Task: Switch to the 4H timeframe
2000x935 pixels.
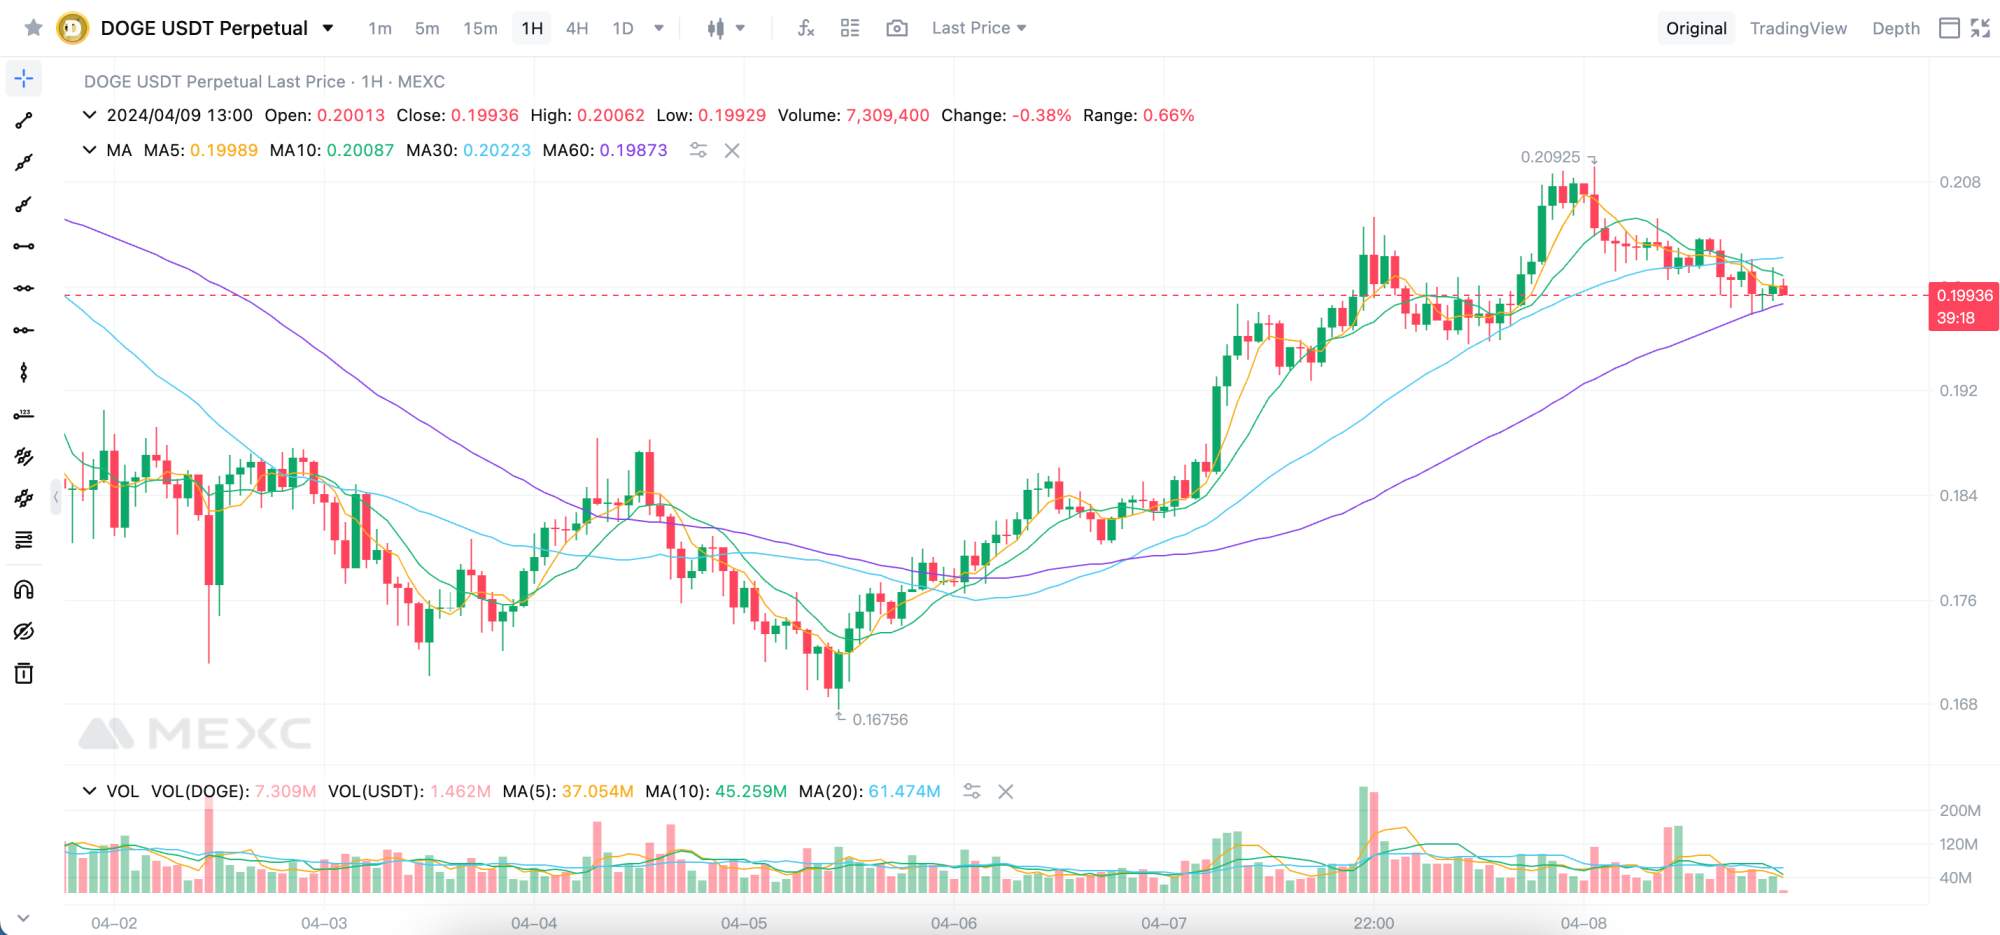Action: (x=577, y=28)
